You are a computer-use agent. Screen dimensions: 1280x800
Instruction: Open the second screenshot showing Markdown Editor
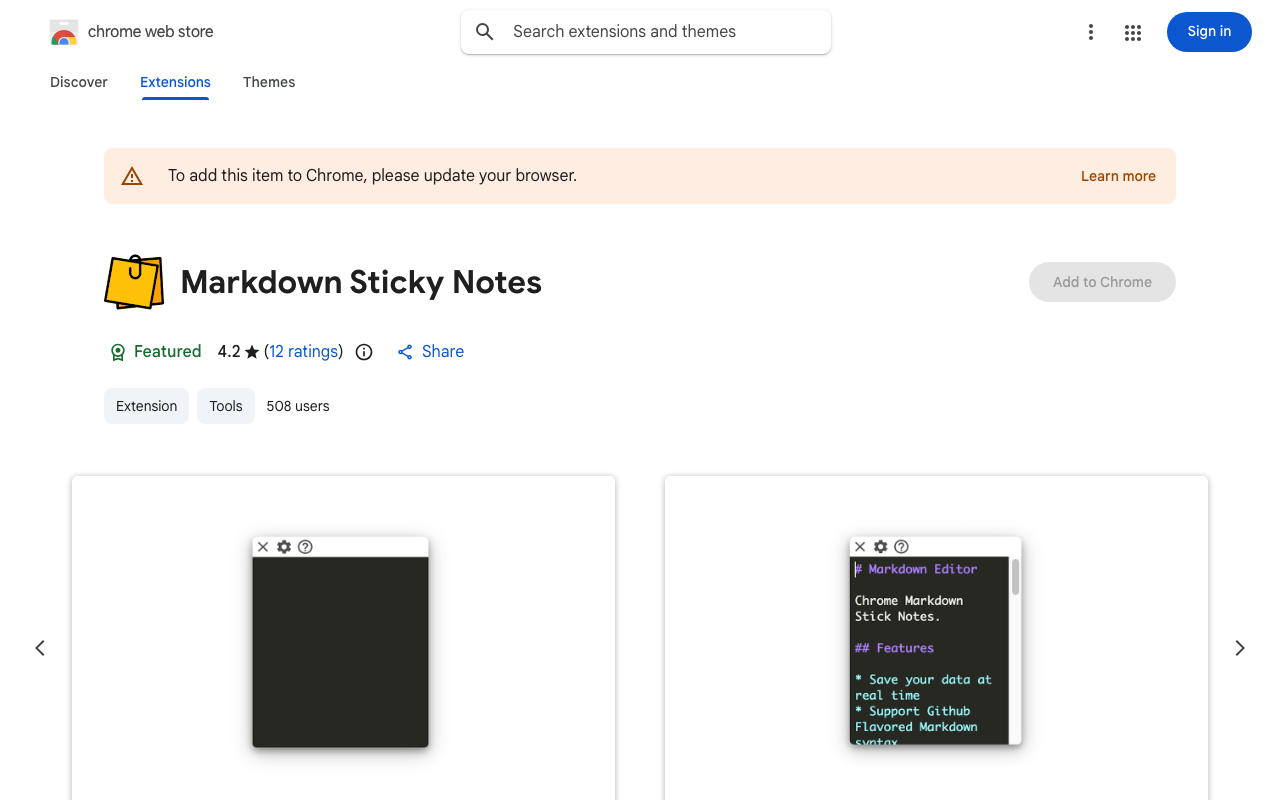(936, 638)
